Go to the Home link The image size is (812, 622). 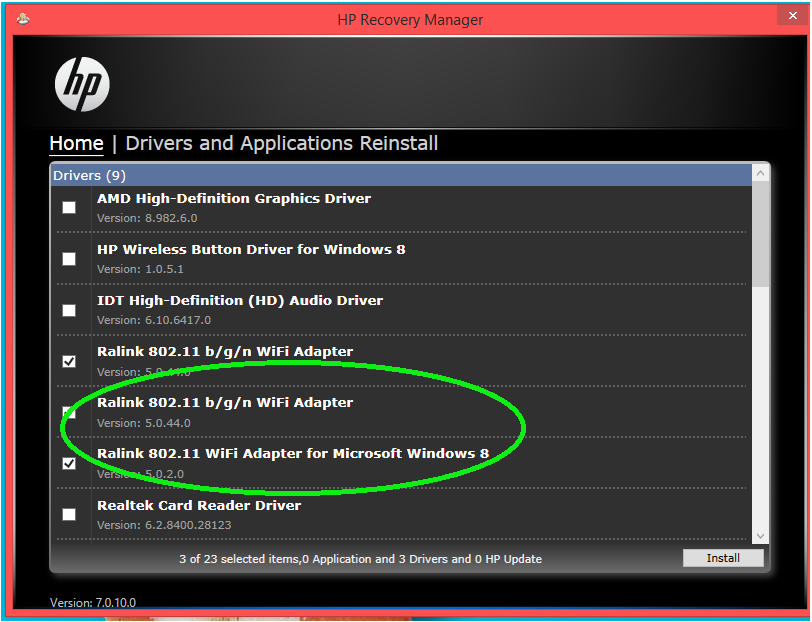(x=76, y=143)
